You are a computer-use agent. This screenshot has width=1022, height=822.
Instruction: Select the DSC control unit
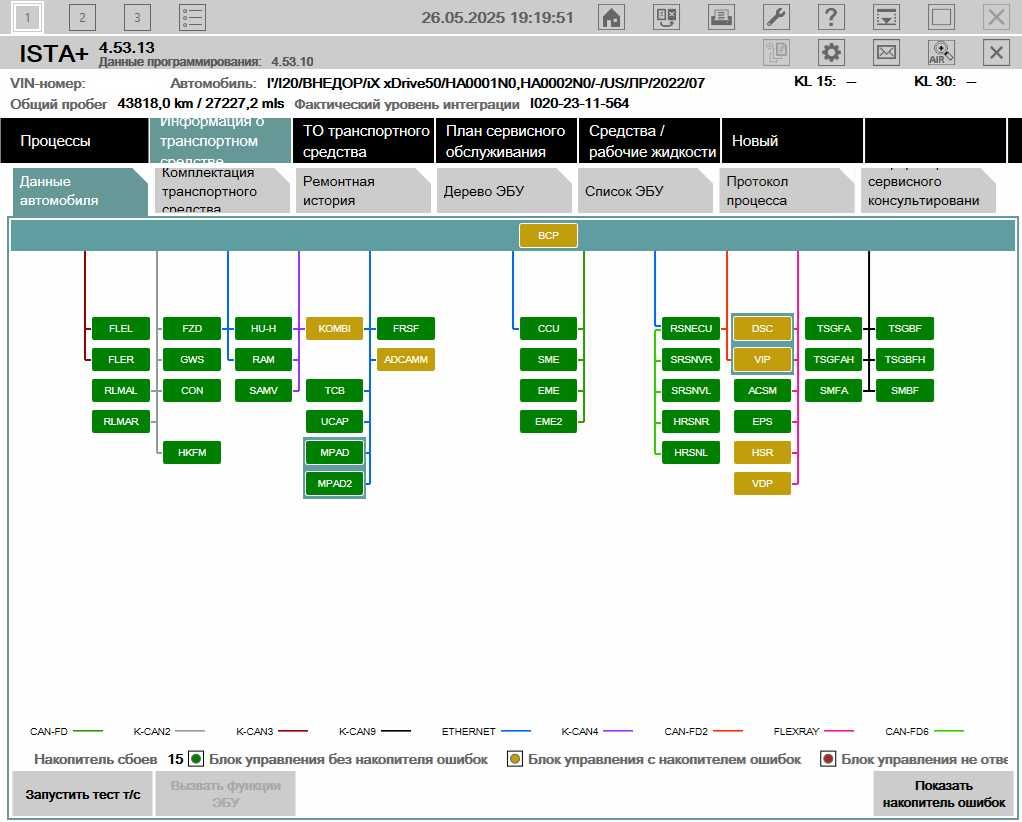tap(762, 329)
